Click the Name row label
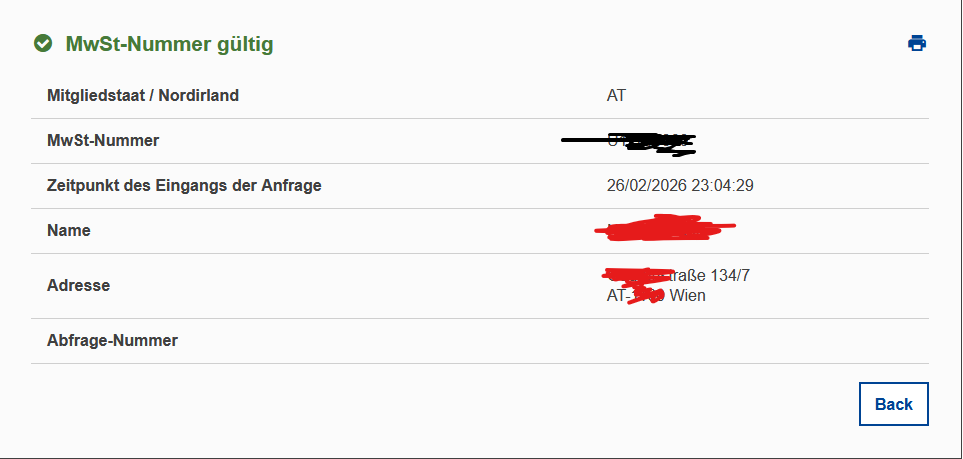This screenshot has height=459, width=963. 69,231
